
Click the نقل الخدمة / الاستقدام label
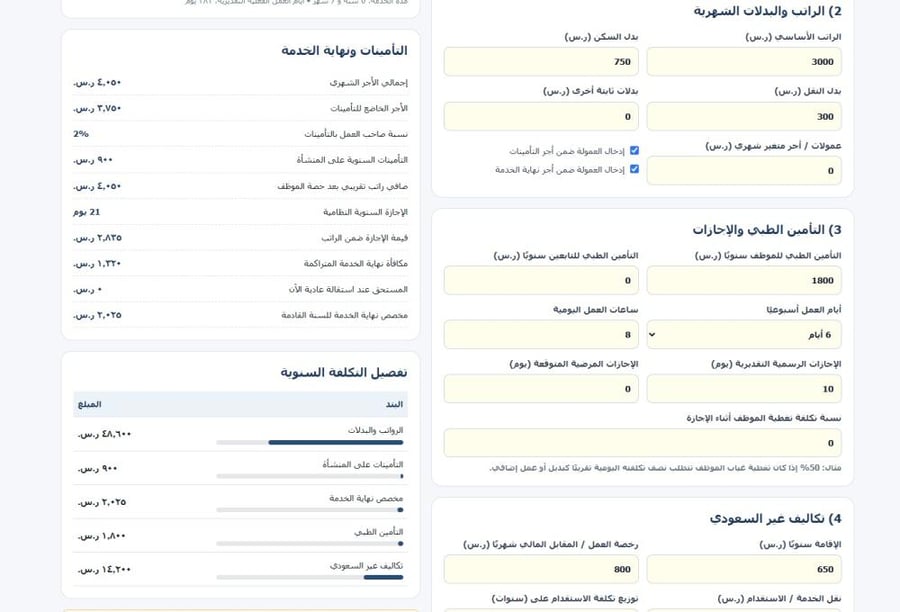coord(779,599)
